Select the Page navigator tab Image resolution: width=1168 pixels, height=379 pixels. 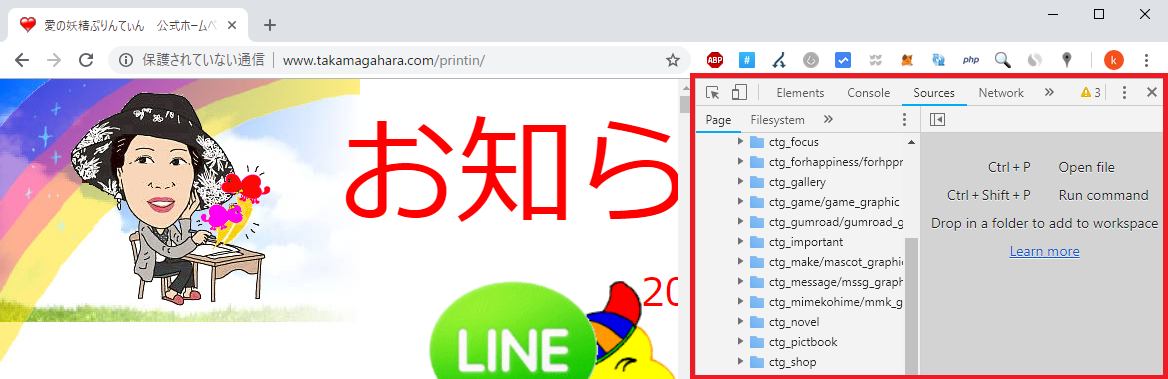[x=718, y=119]
